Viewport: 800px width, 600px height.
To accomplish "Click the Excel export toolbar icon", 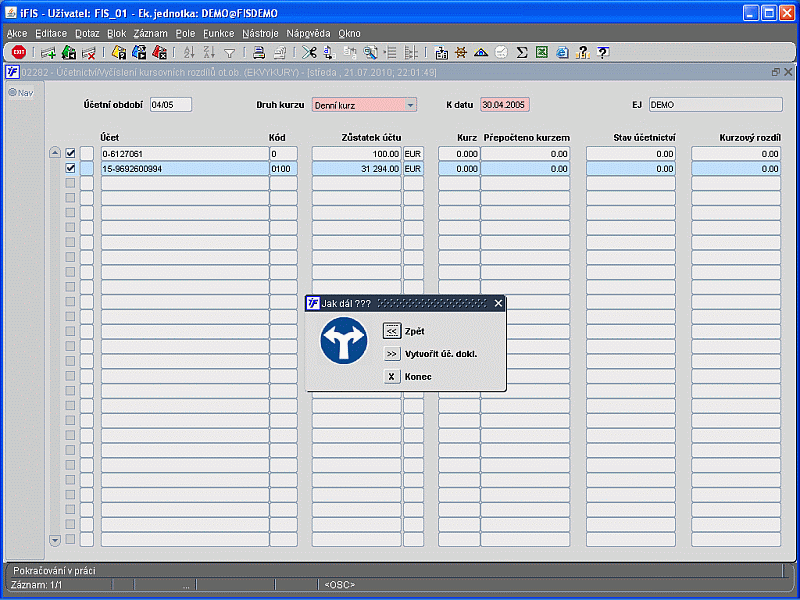I will pos(541,53).
